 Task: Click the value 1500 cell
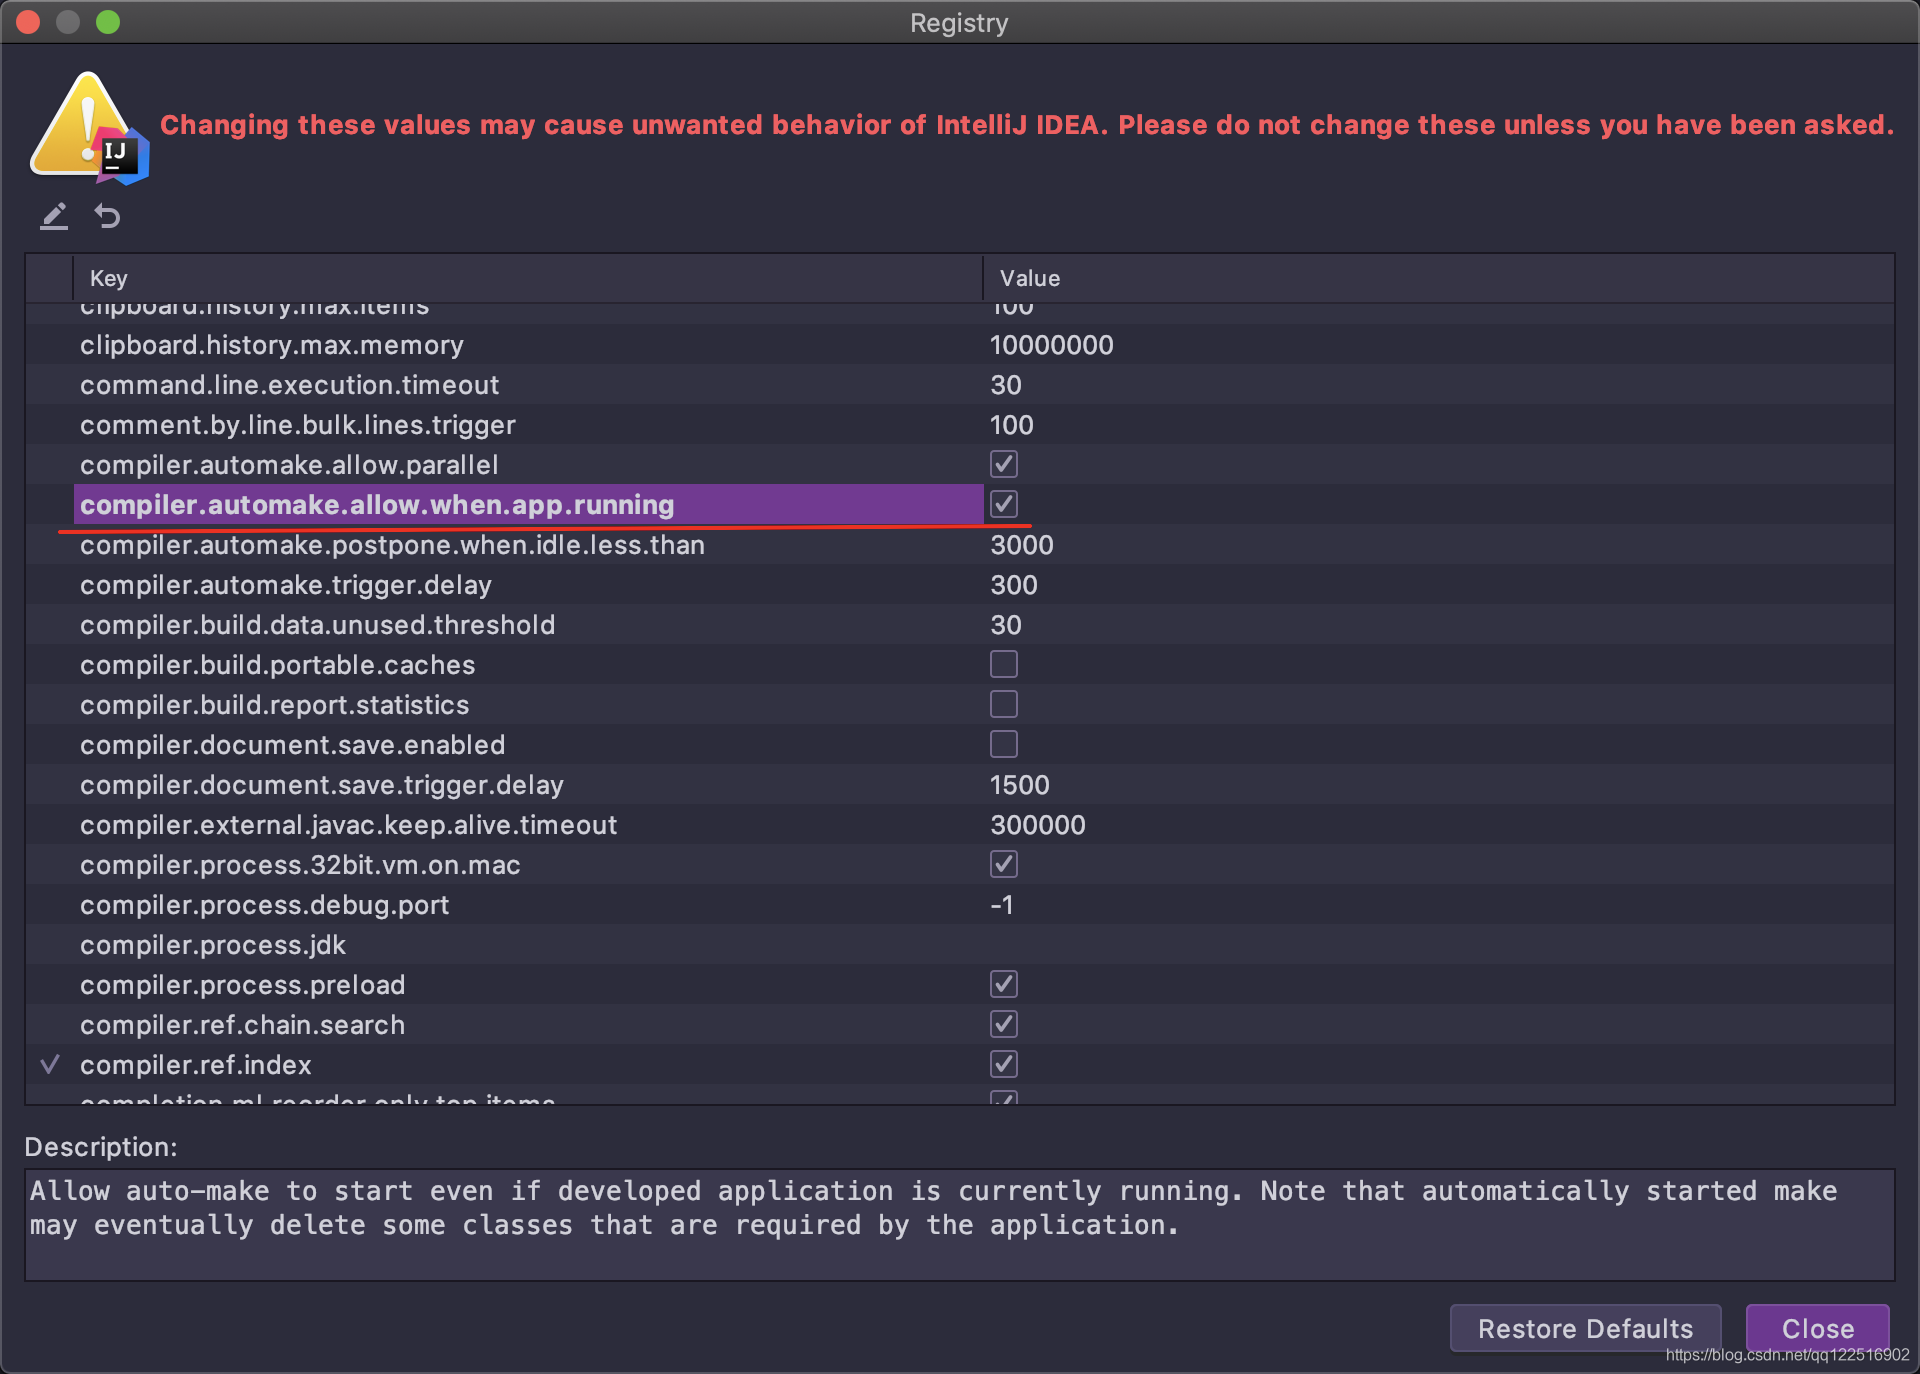1019,785
